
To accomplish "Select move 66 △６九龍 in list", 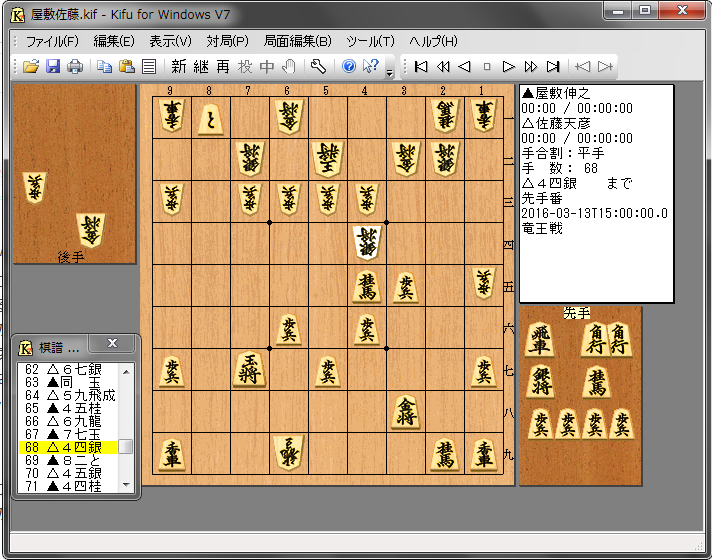I will (68, 421).
